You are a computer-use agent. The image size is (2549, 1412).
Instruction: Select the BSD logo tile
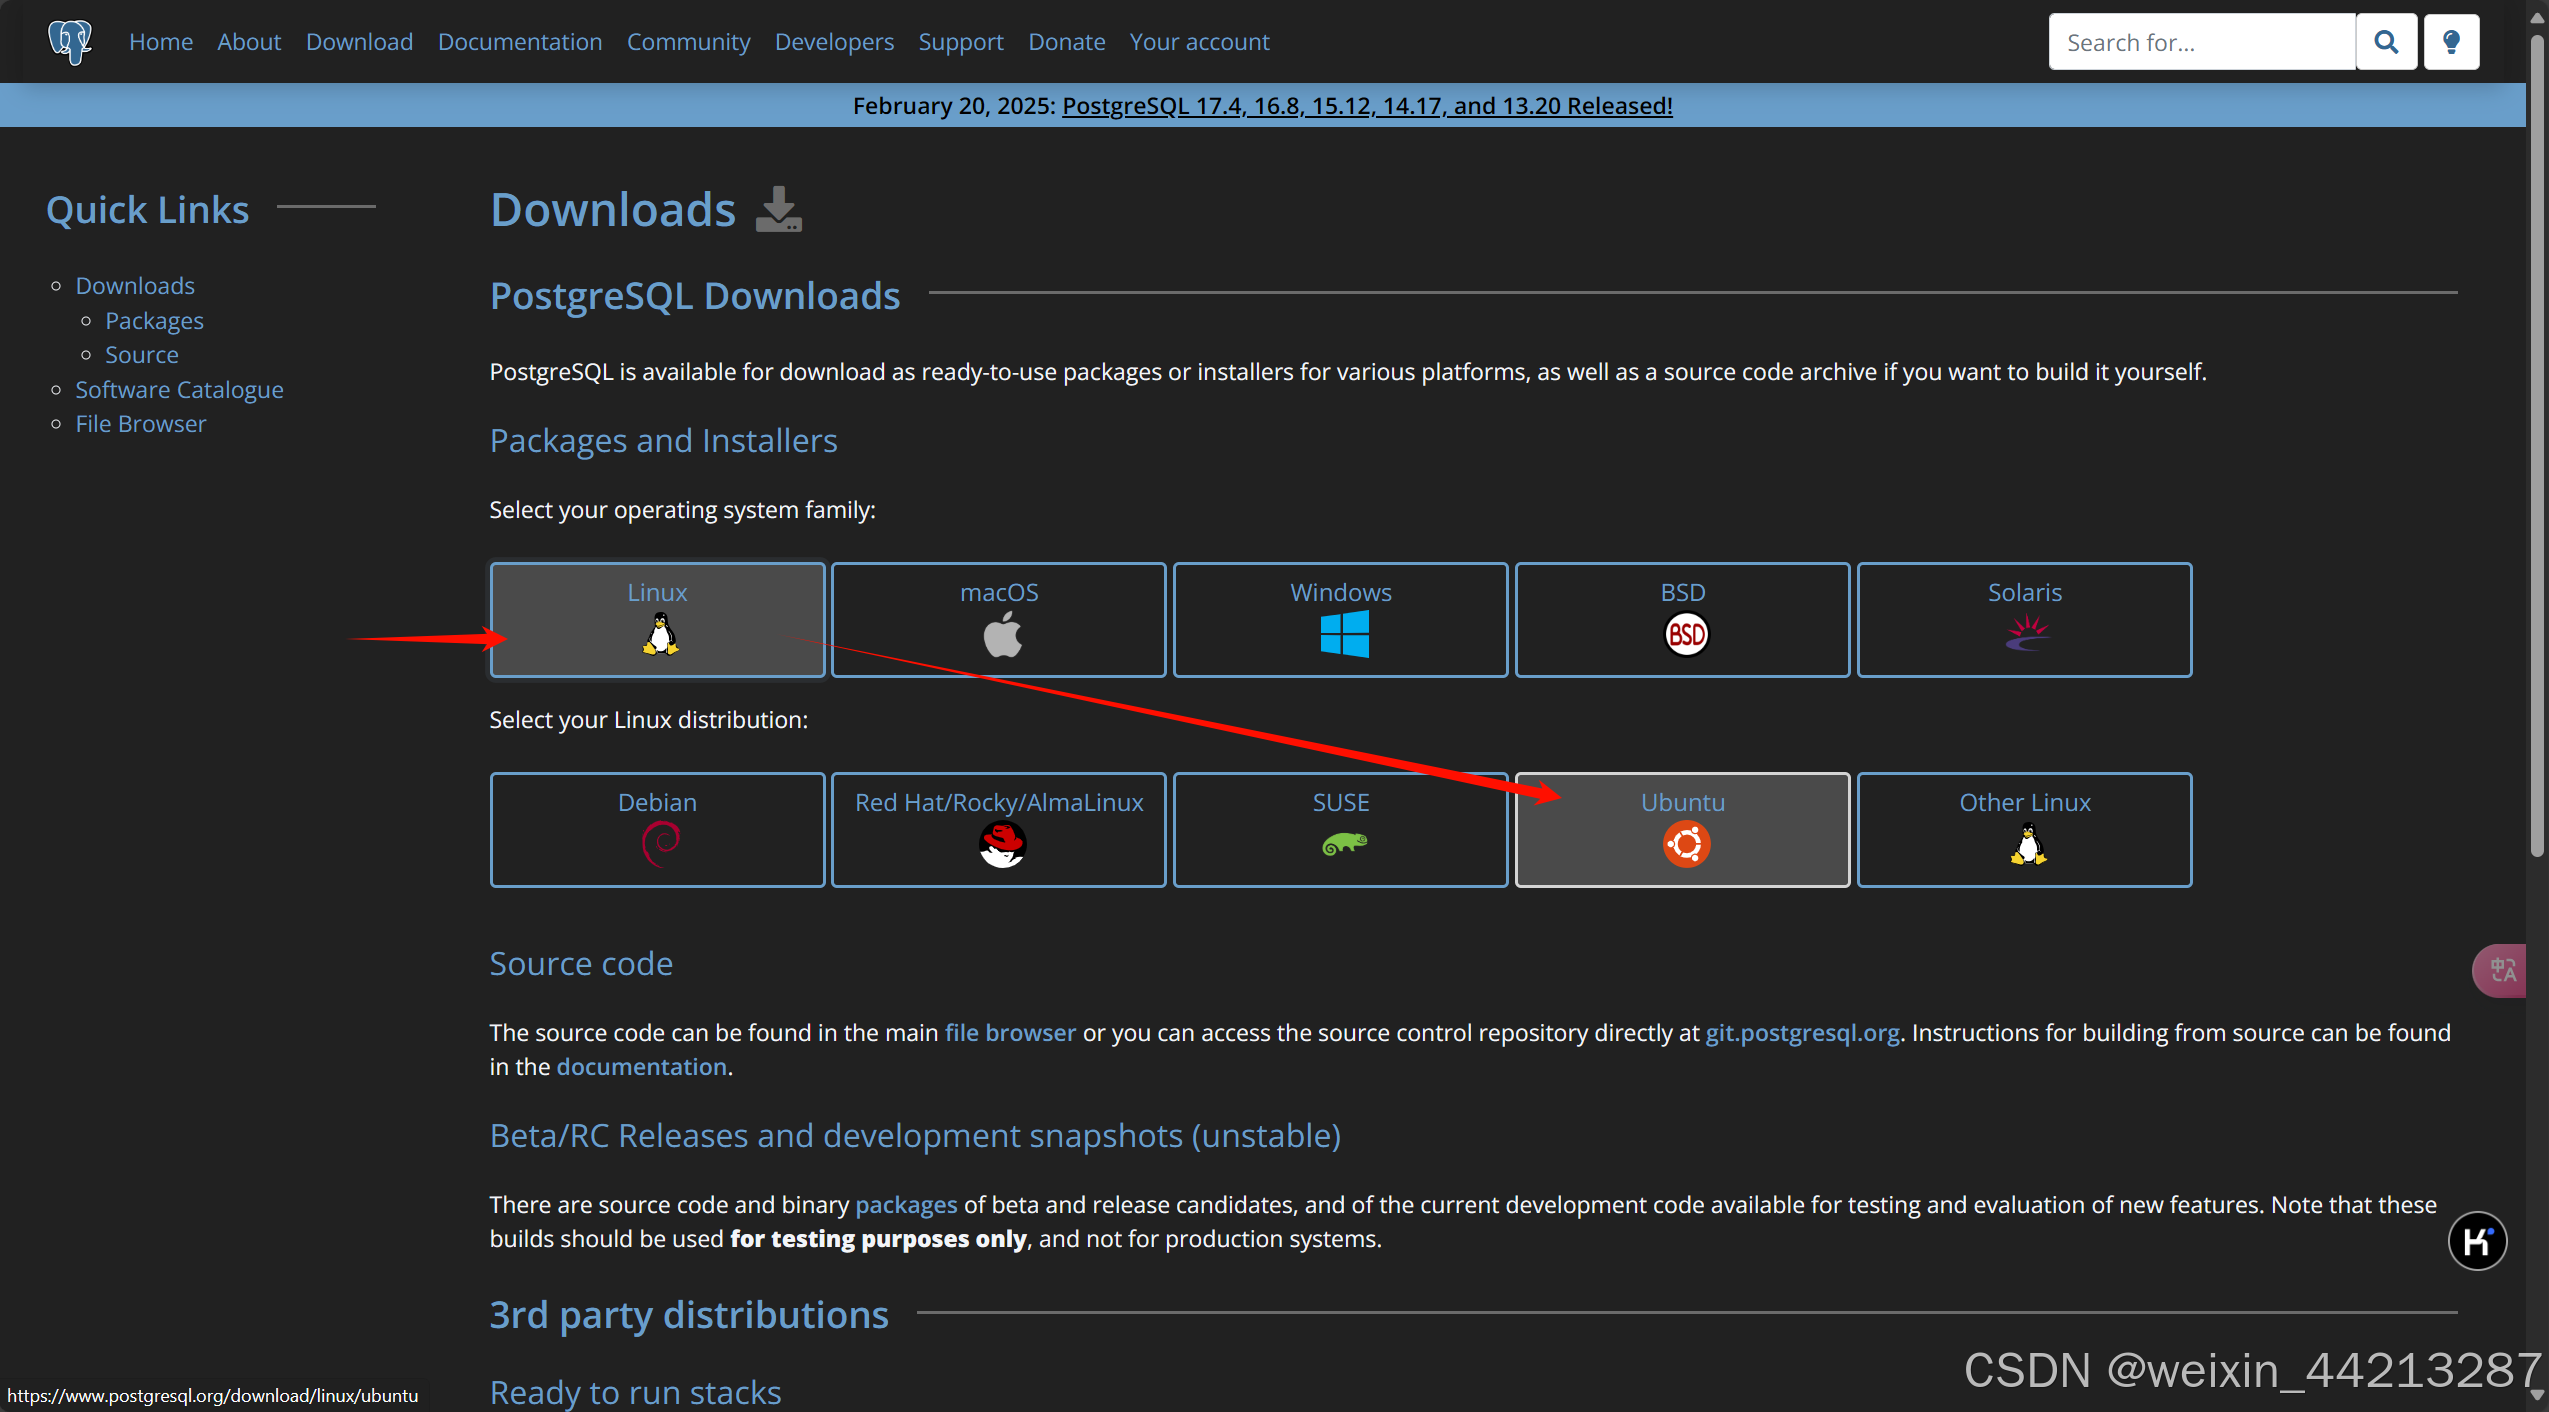(1682, 620)
